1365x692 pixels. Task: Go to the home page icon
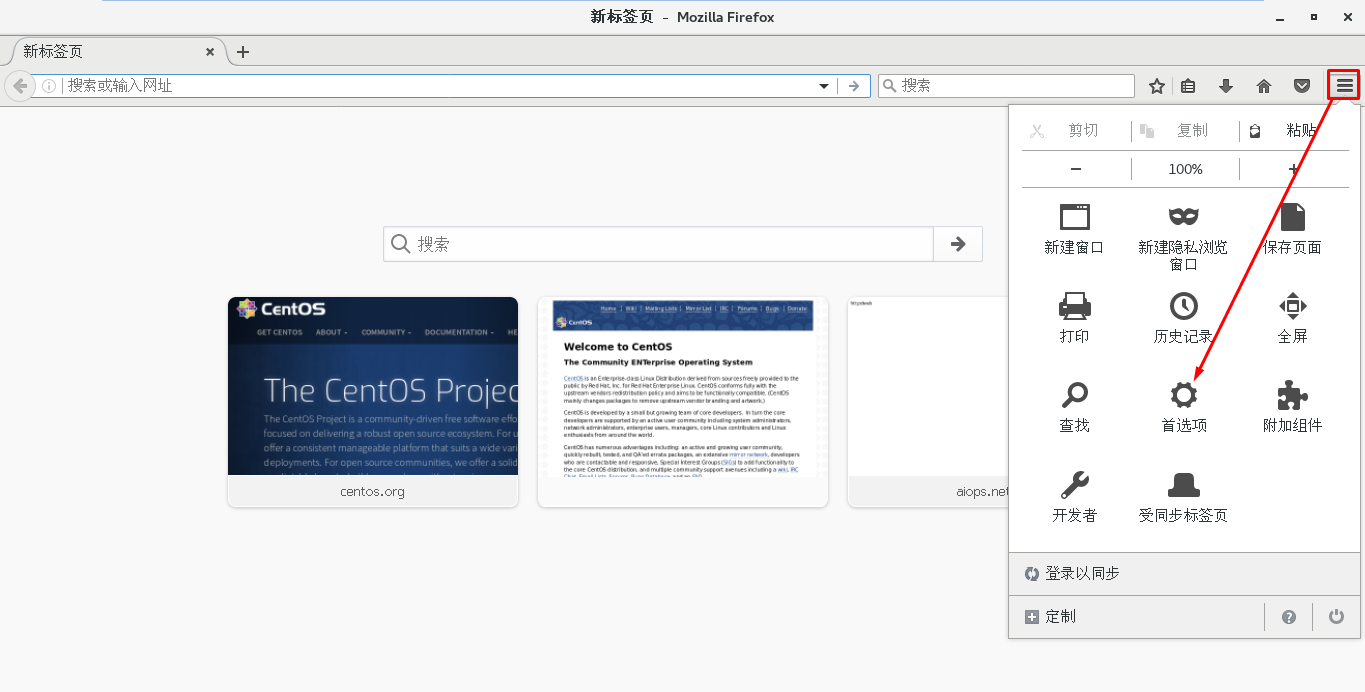[1264, 86]
